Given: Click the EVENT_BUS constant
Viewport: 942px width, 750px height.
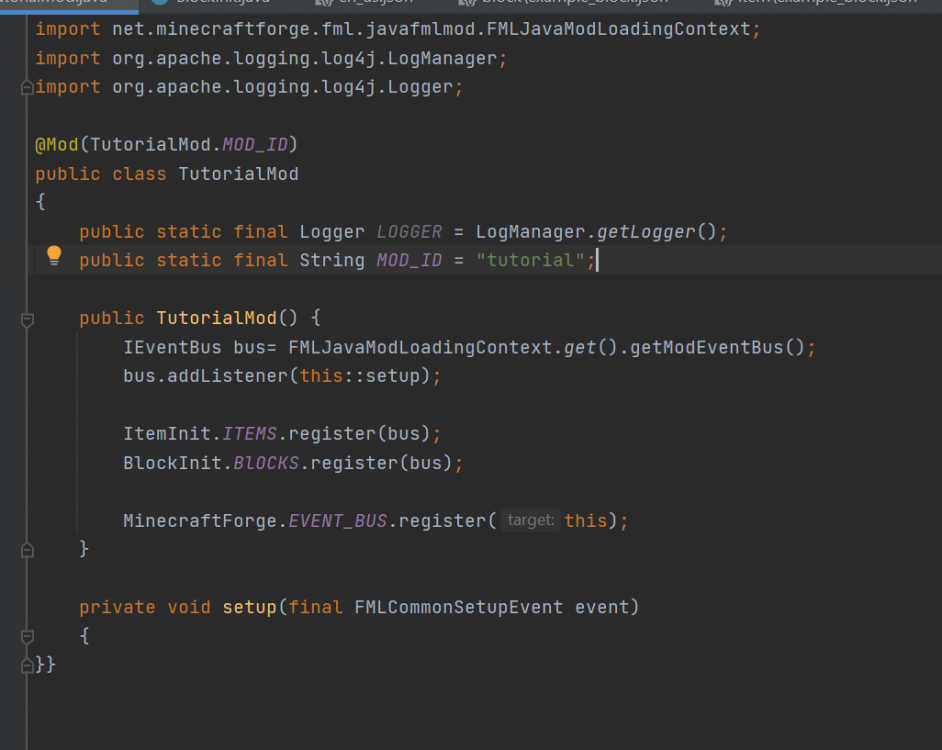Looking at the screenshot, I should (337, 520).
